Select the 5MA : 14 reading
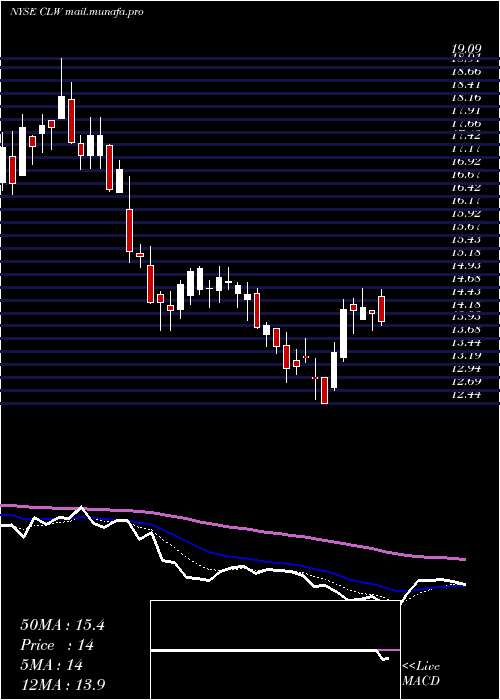 (x=52, y=665)
